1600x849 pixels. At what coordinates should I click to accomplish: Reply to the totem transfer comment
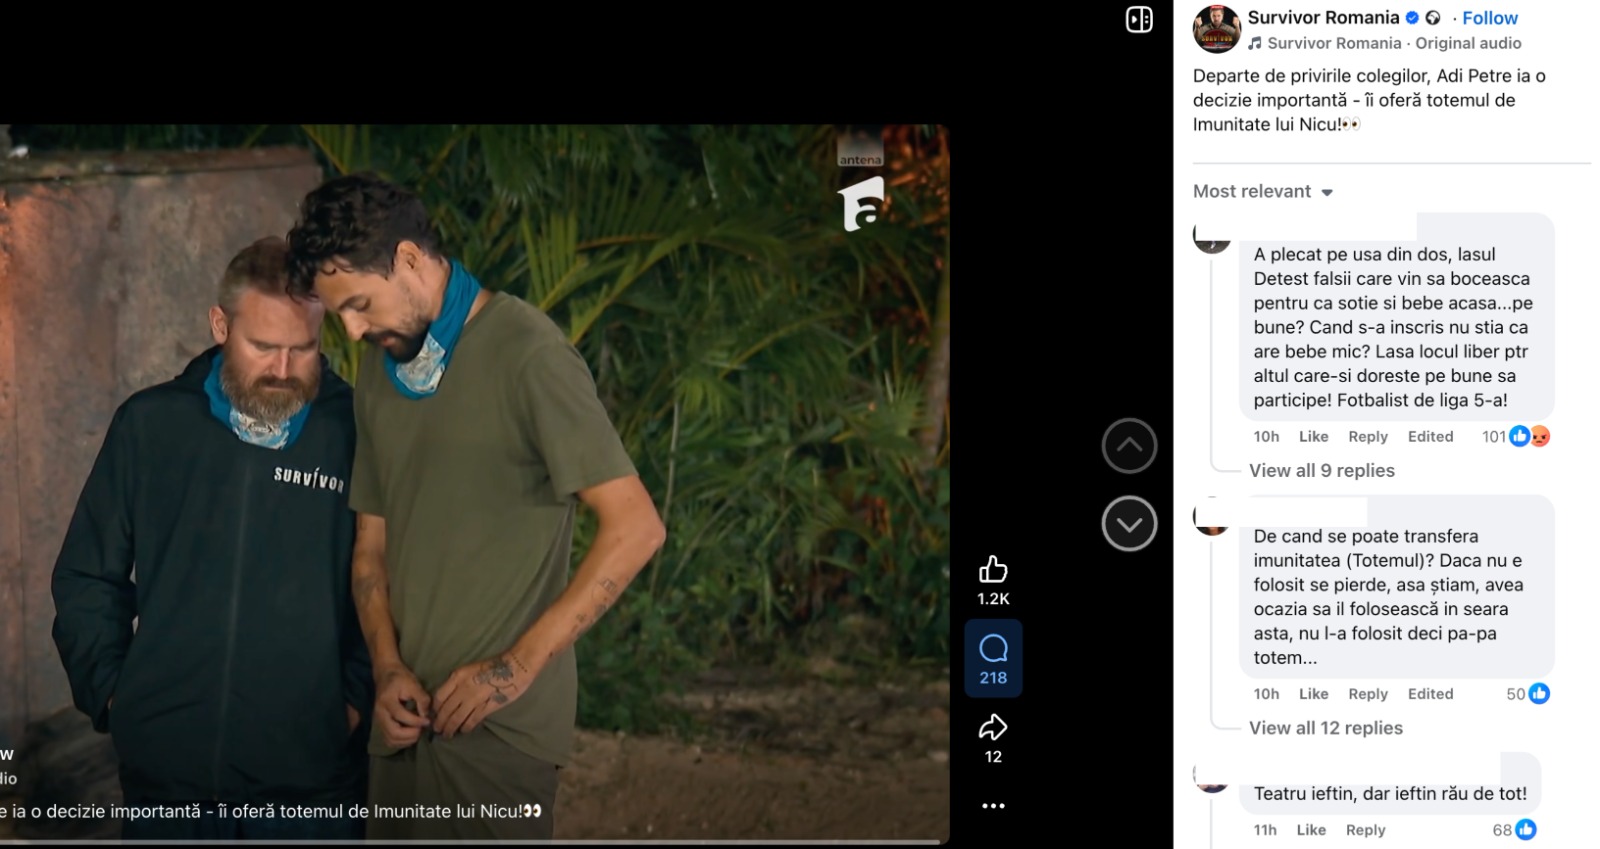[x=1367, y=694]
